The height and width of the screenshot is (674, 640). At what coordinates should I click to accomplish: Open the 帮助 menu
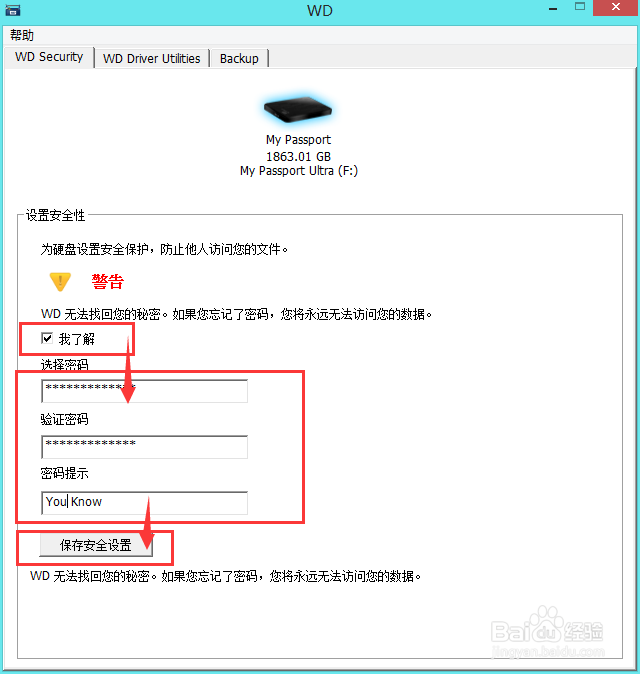(22, 35)
